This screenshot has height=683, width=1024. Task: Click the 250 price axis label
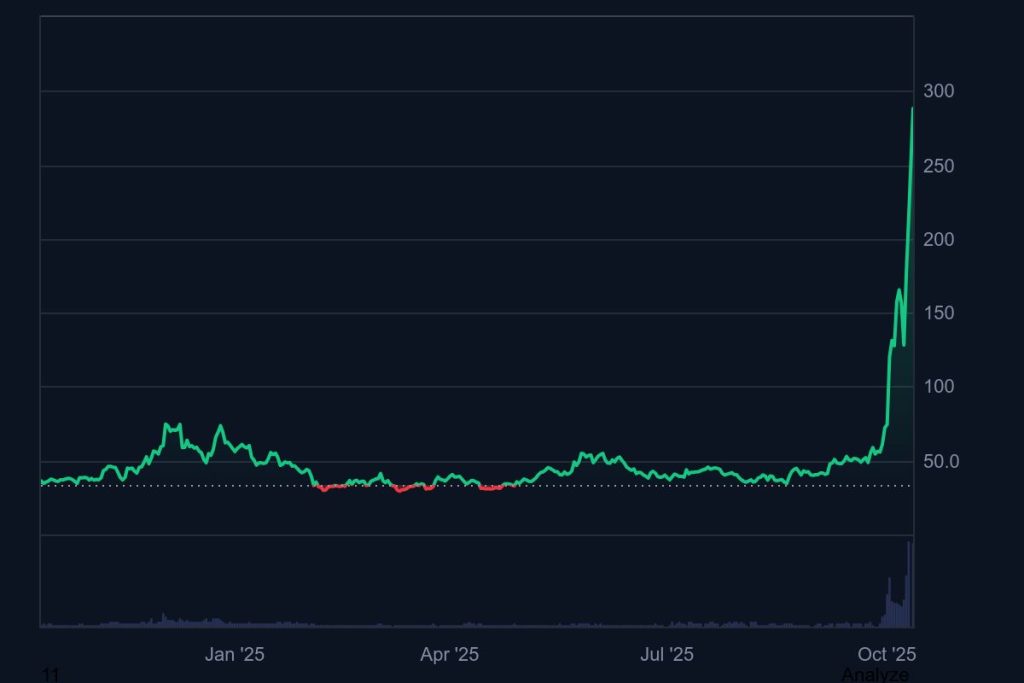[x=939, y=166]
